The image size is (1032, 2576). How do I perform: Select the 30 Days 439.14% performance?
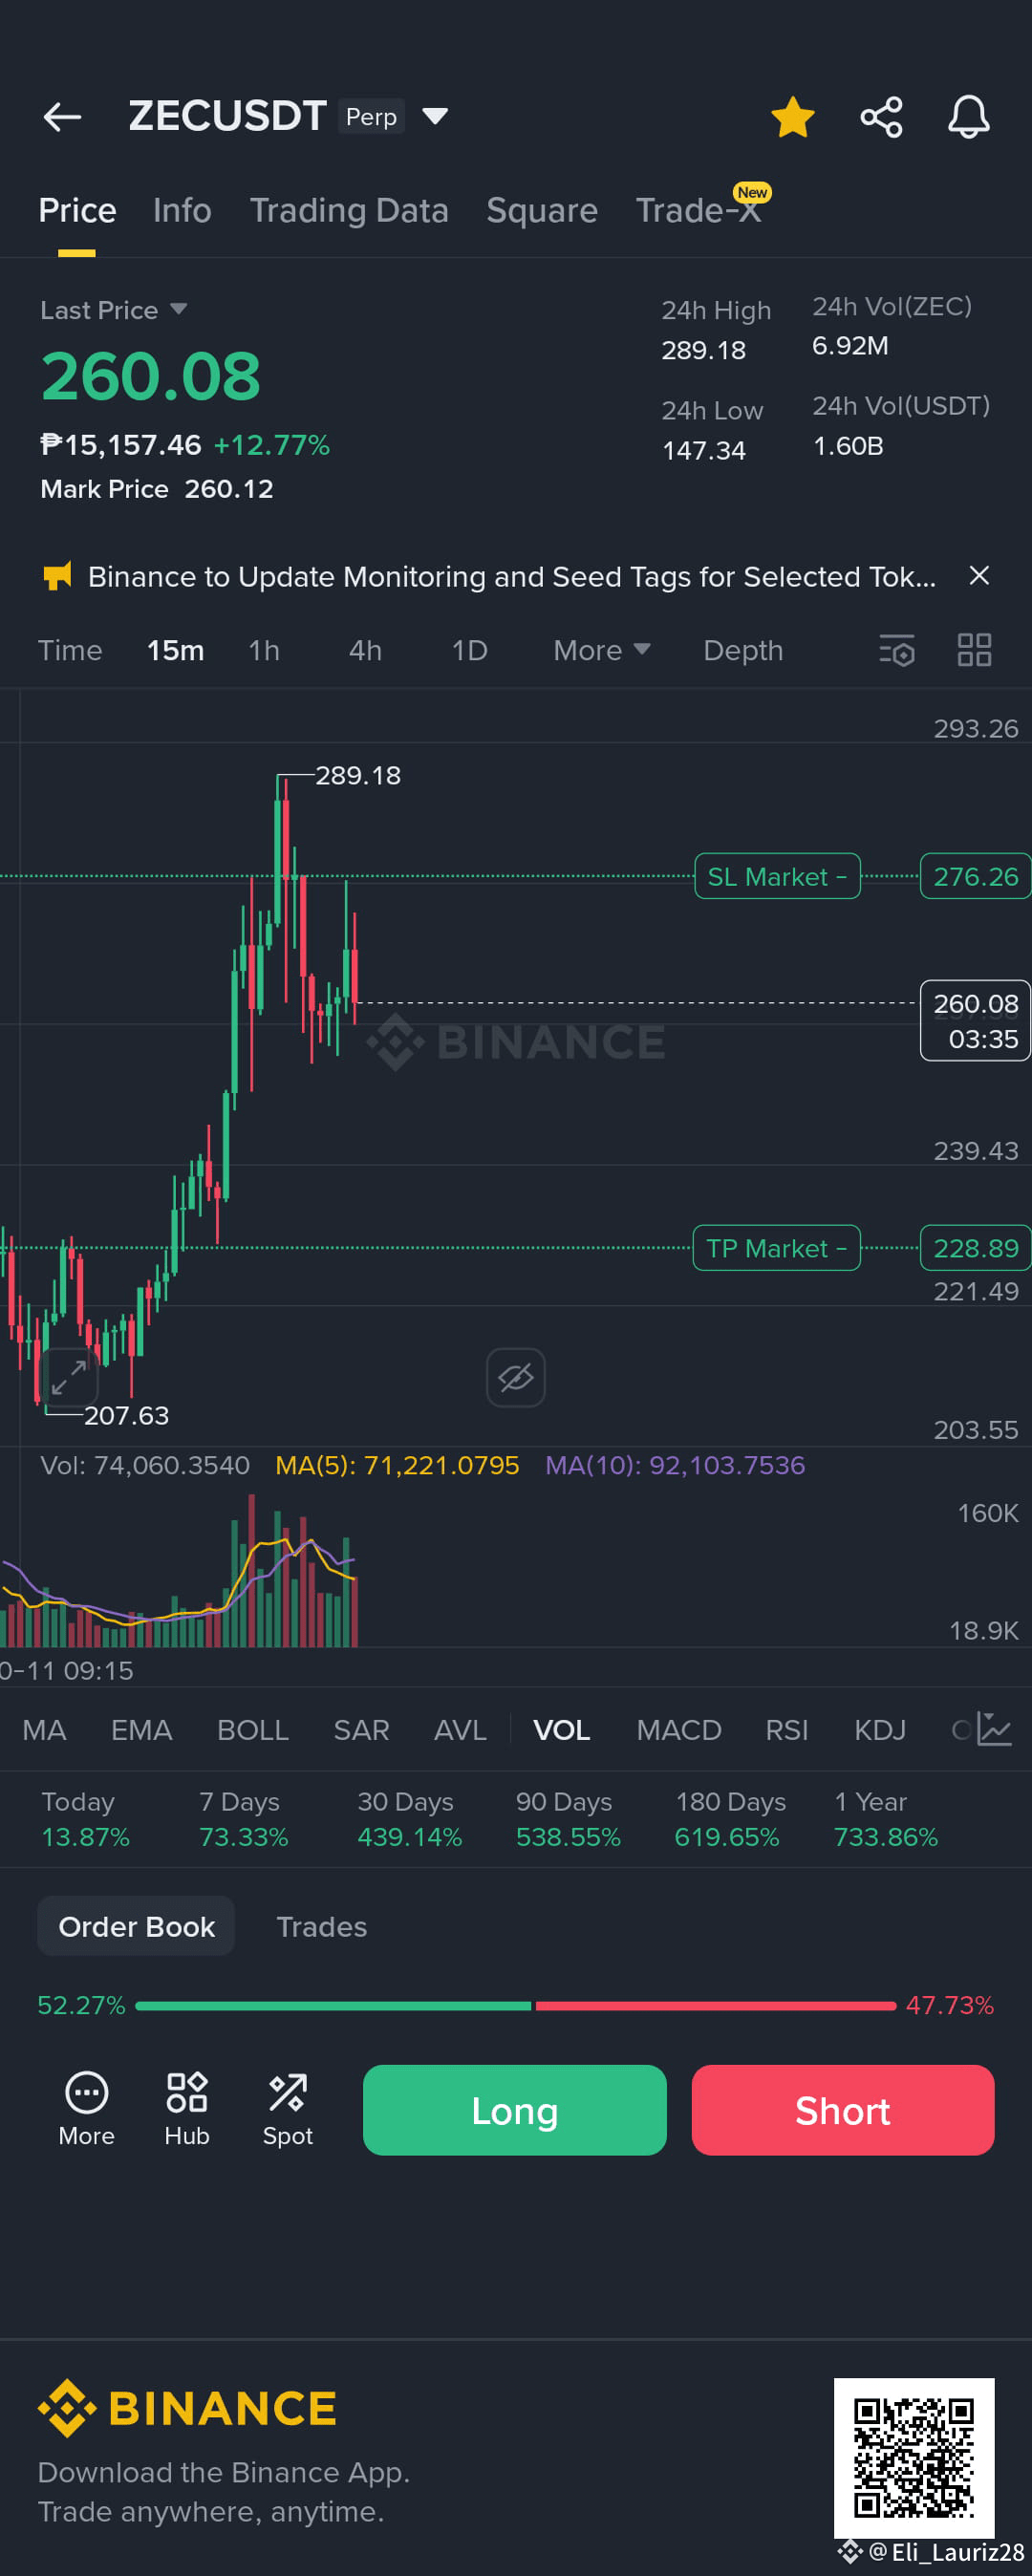click(x=410, y=1819)
